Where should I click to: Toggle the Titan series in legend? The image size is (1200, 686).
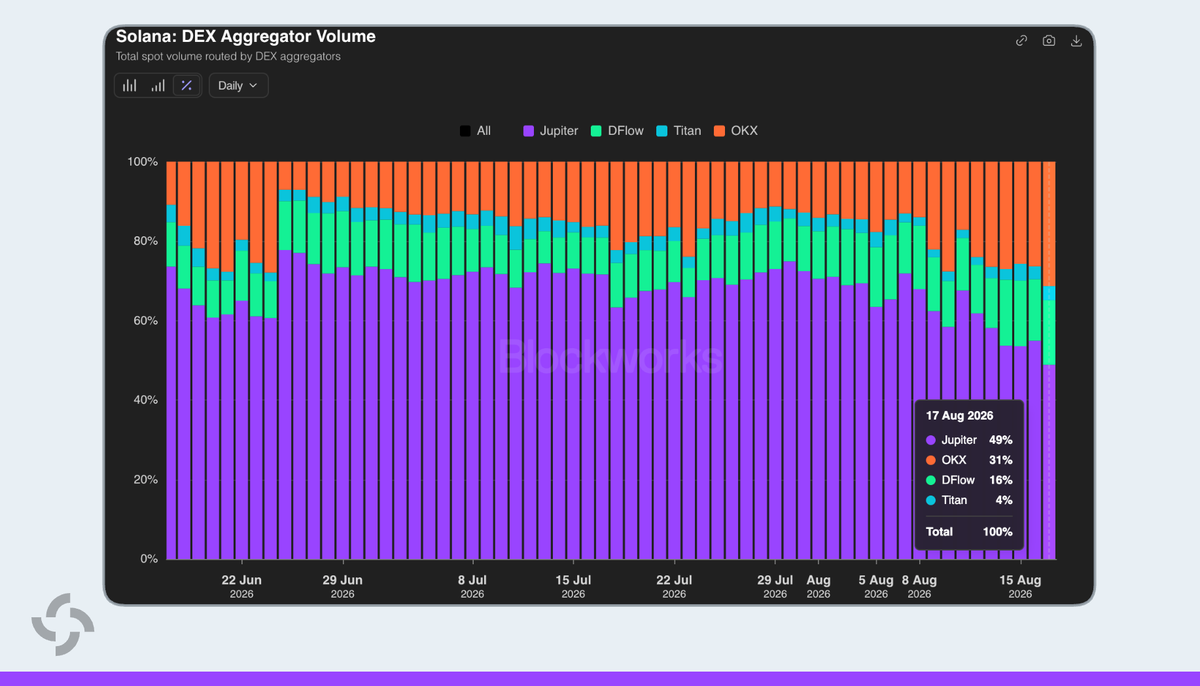click(x=679, y=131)
